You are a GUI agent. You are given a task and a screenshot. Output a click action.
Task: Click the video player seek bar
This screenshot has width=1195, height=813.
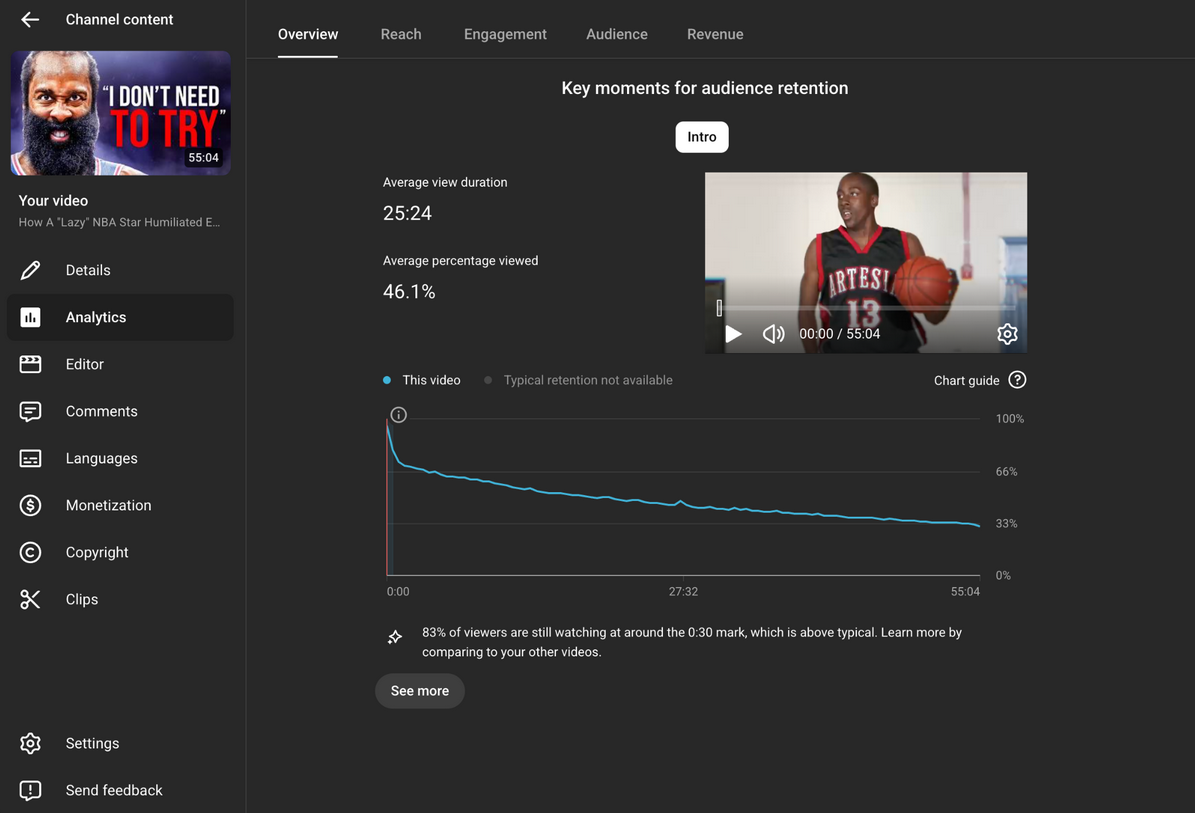(x=866, y=308)
